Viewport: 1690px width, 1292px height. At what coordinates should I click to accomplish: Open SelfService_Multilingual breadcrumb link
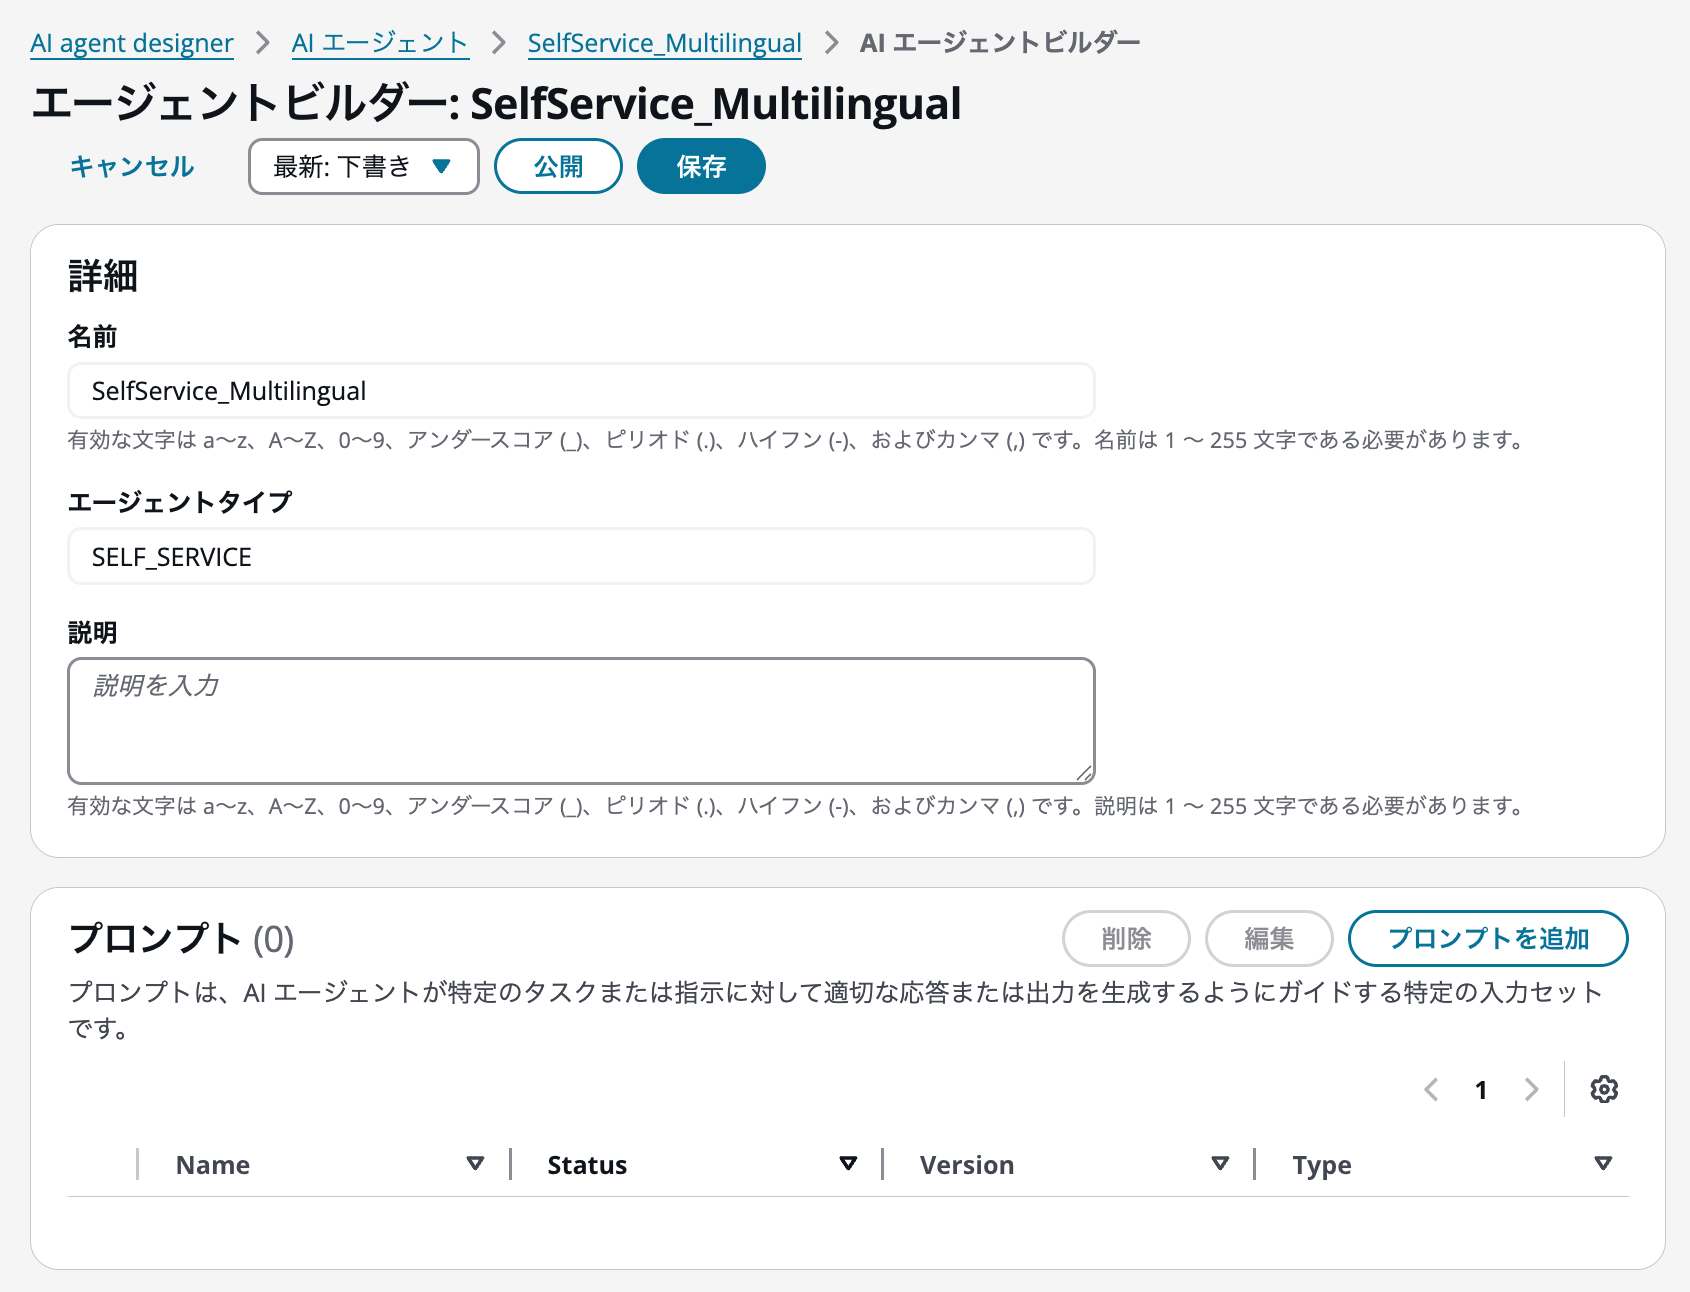[664, 42]
